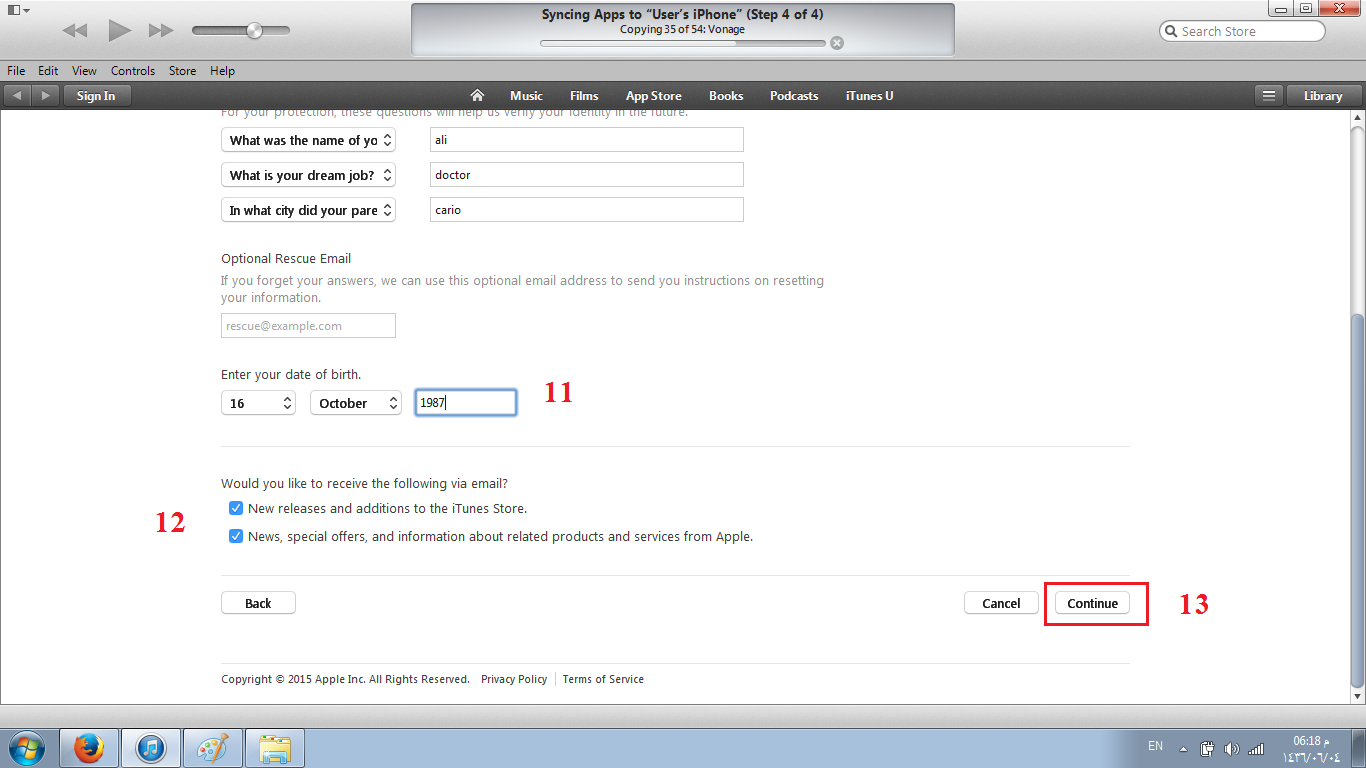Click the power plug tray icon
1366x768 pixels.
pyautogui.click(x=1208, y=748)
